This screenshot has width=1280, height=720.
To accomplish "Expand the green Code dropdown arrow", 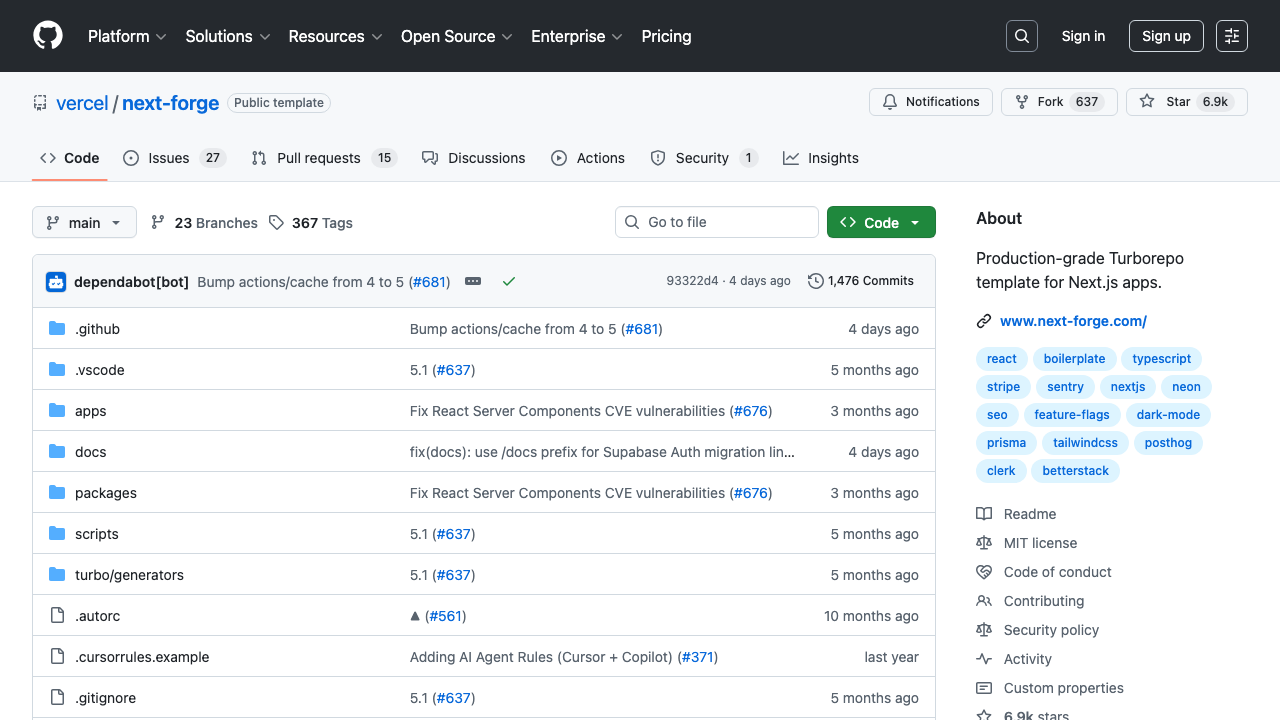I will (x=914, y=222).
